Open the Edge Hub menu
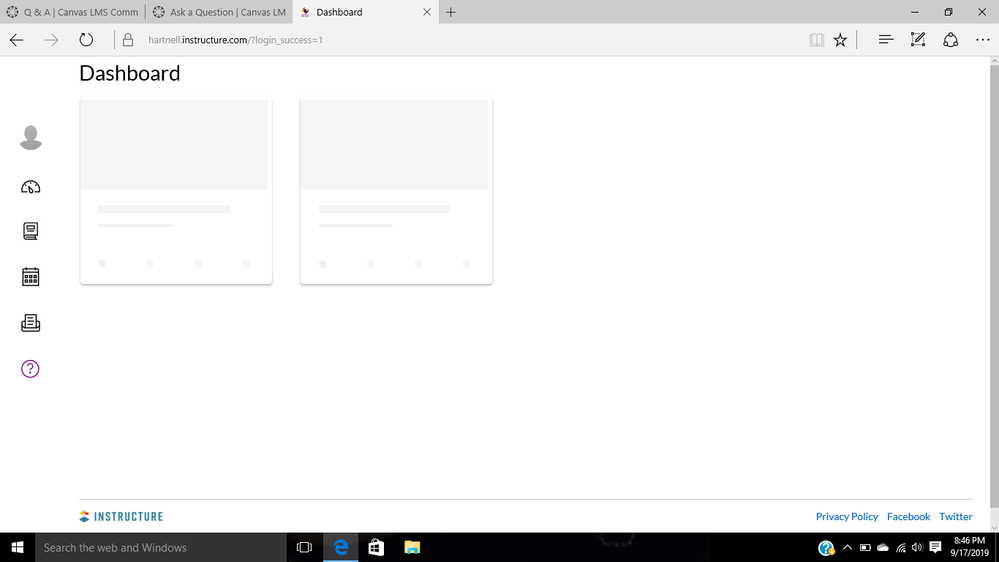The image size is (999, 562). [885, 40]
